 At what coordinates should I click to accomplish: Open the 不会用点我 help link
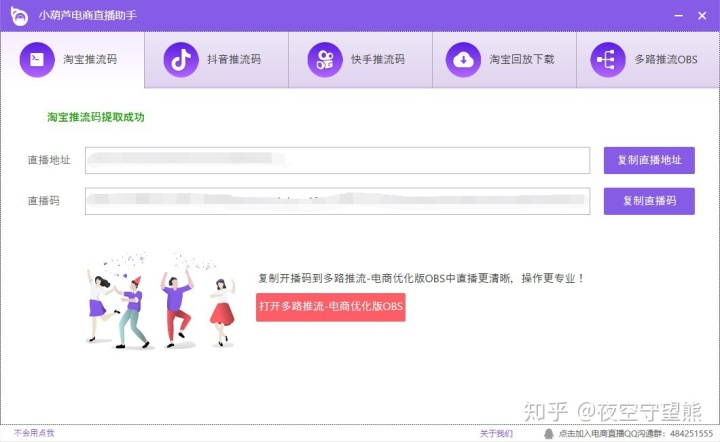[34, 433]
